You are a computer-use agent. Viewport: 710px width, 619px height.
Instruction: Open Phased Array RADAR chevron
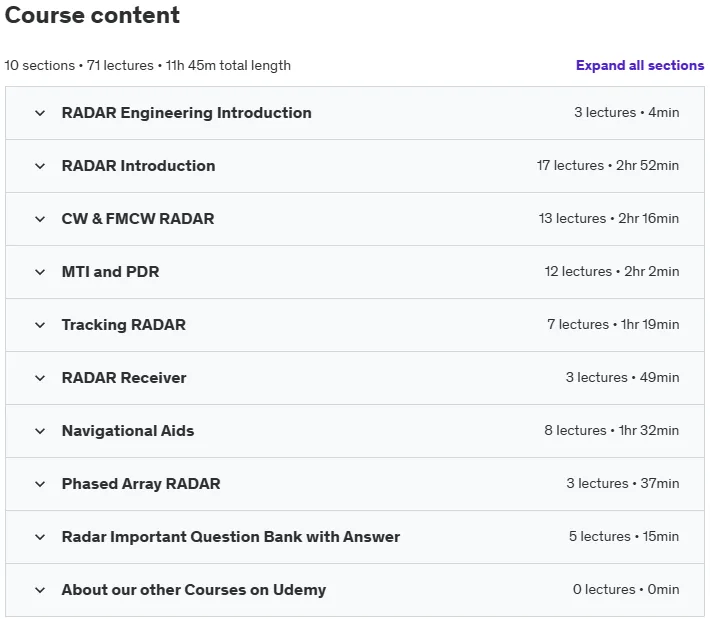(x=40, y=484)
